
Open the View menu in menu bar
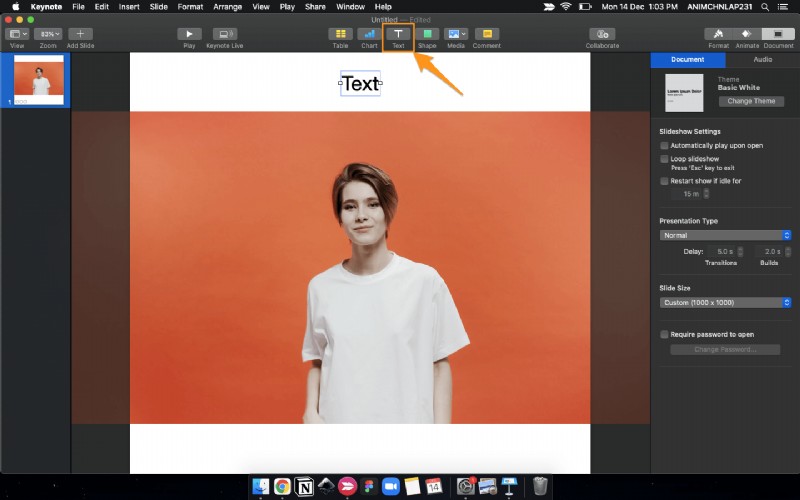(x=261, y=7)
